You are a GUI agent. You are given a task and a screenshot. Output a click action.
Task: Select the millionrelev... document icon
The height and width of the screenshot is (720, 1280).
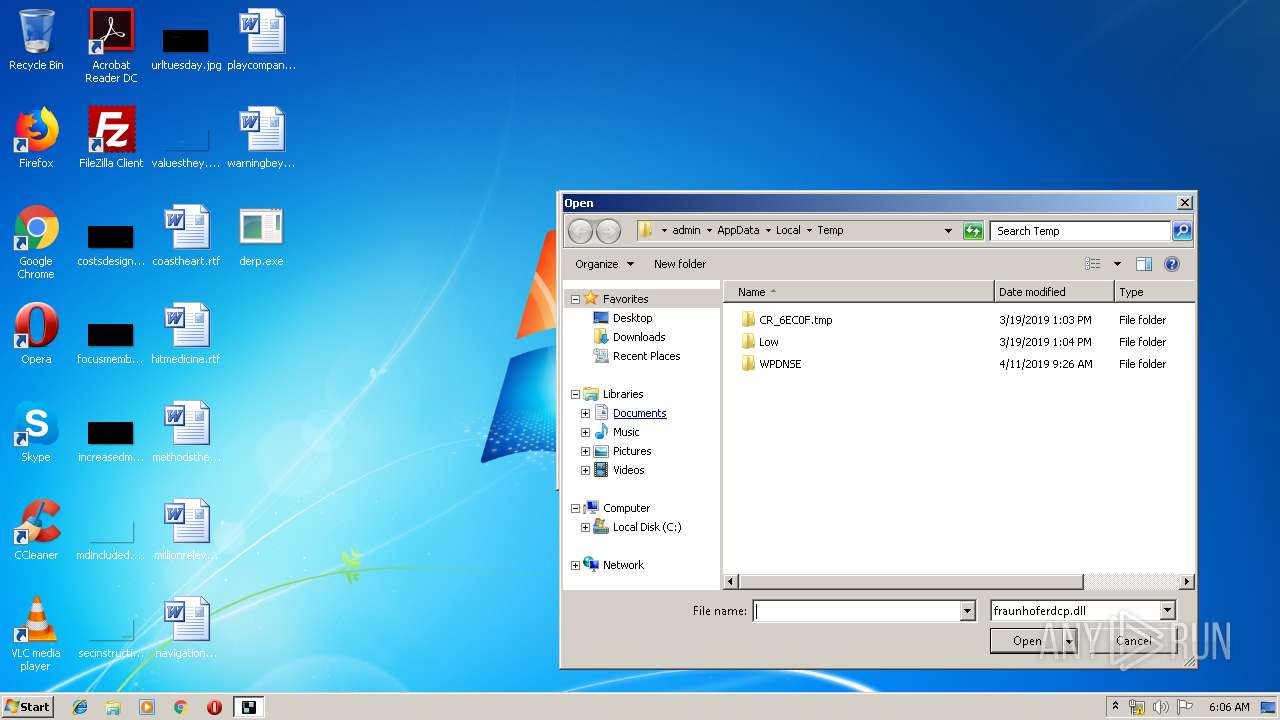pos(186,530)
